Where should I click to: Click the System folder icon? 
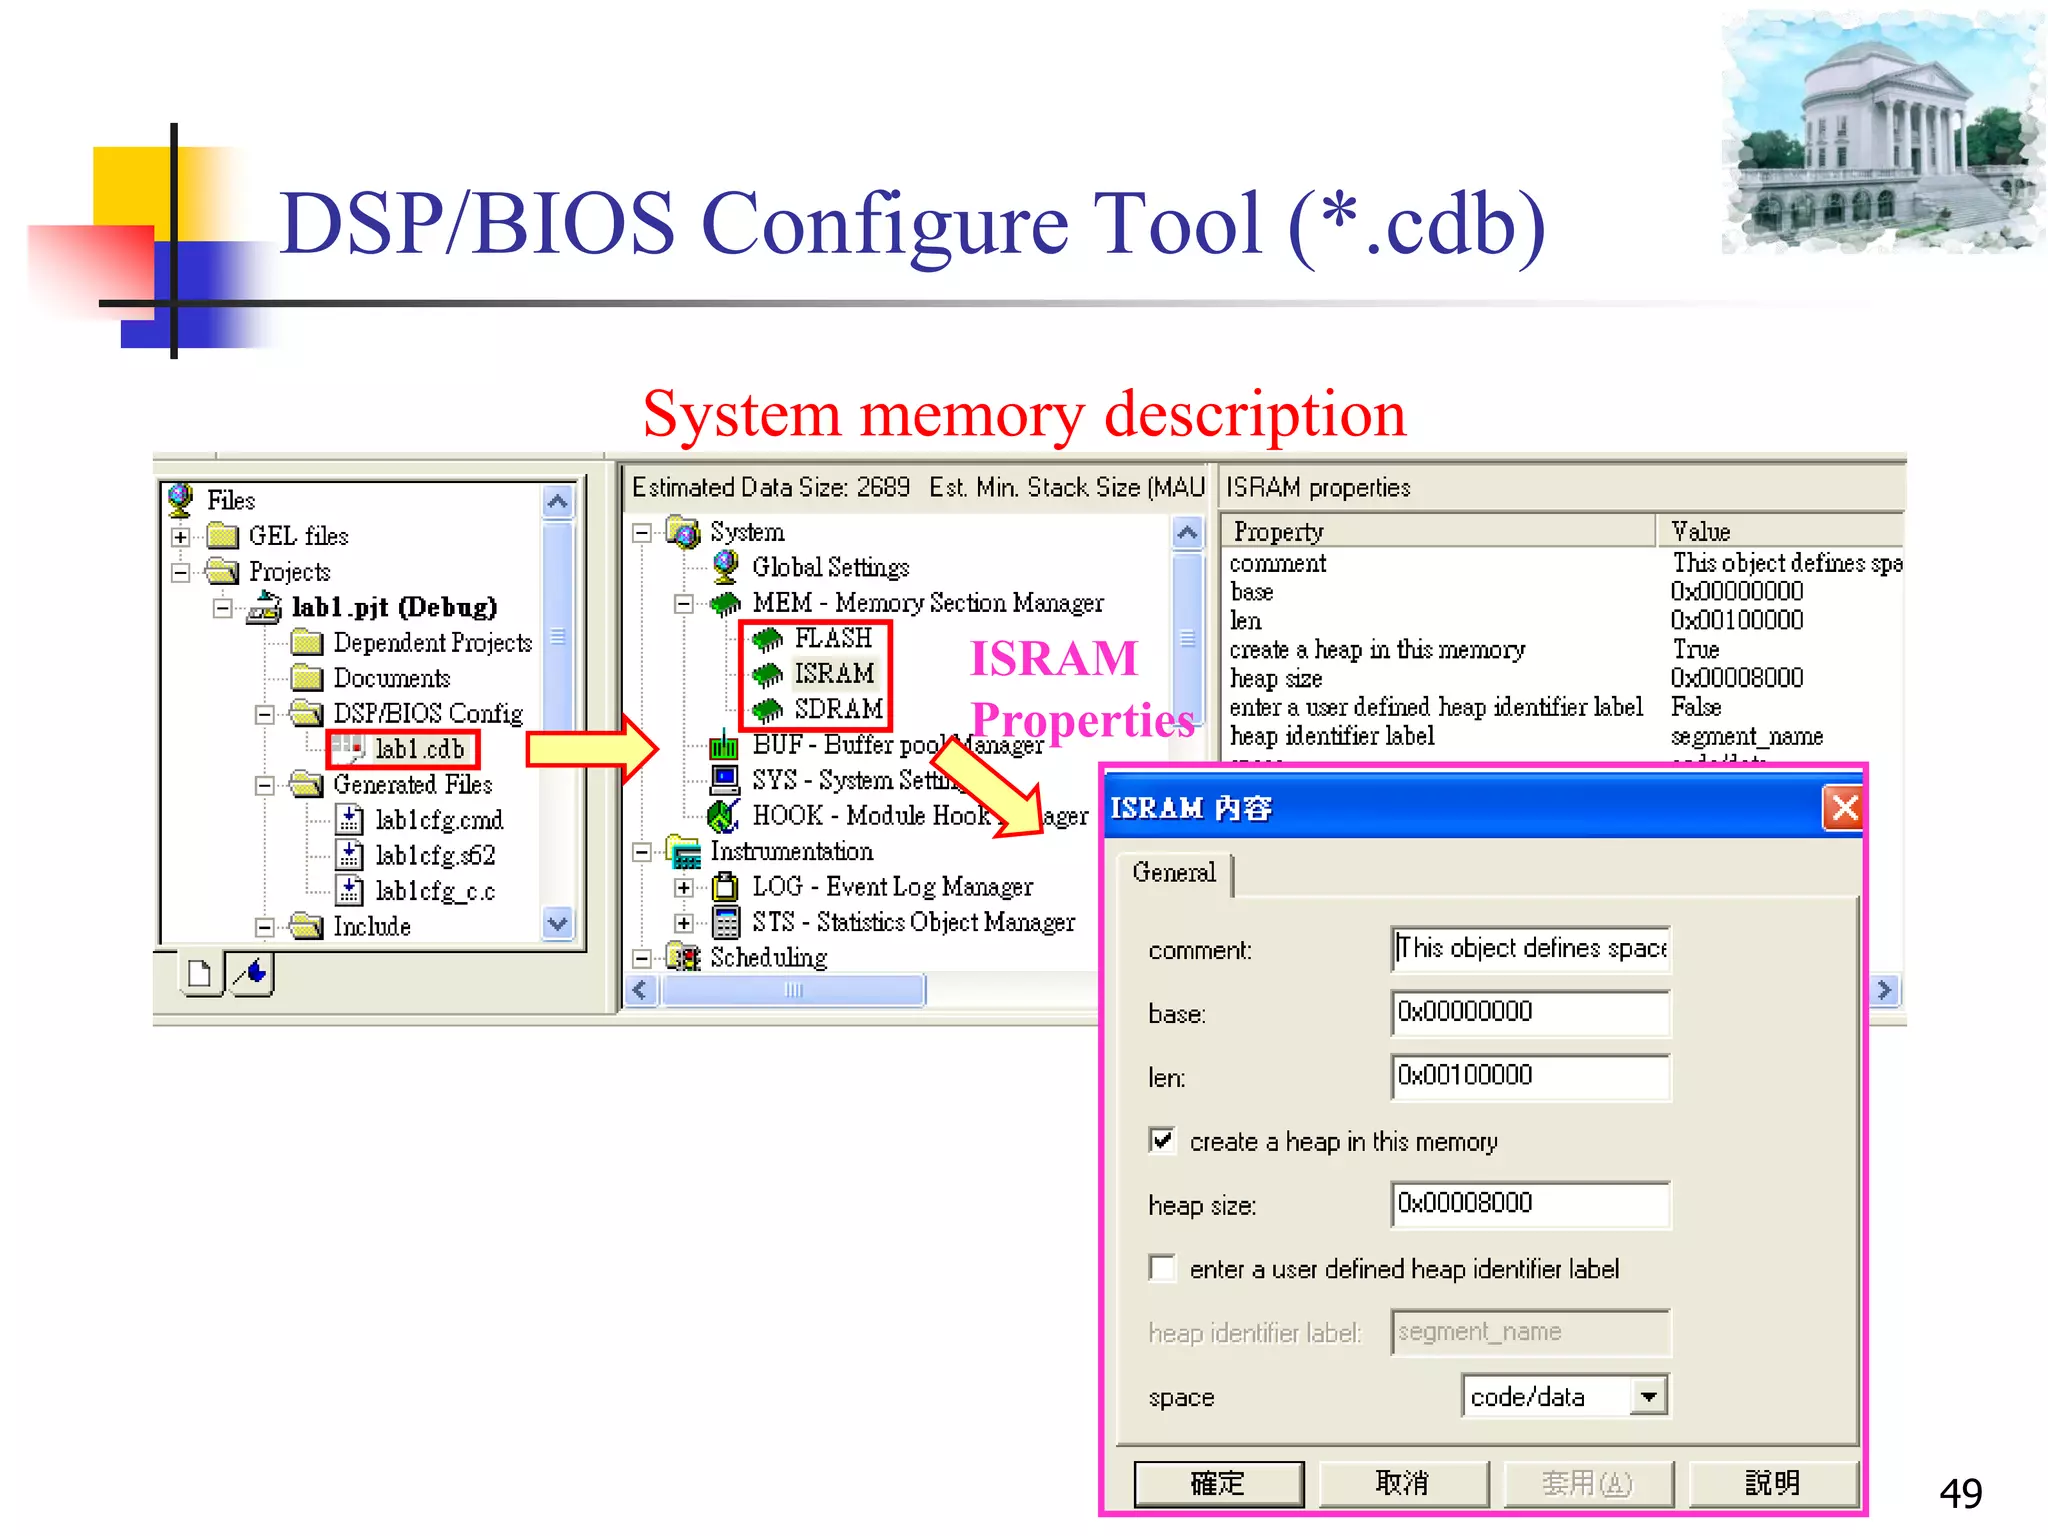click(x=684, y=532)
